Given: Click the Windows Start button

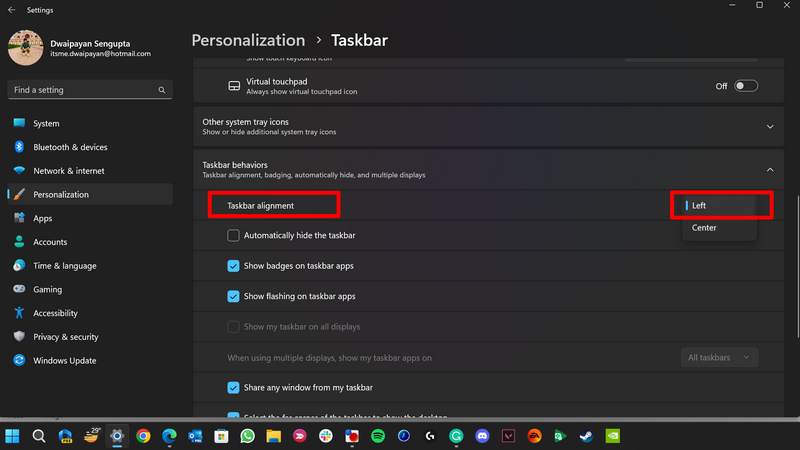Looking at the screenshot, I should (13, 436).
